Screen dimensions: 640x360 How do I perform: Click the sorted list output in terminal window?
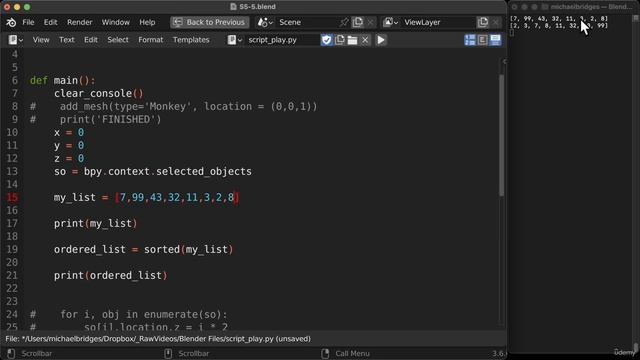coord(559,26)
